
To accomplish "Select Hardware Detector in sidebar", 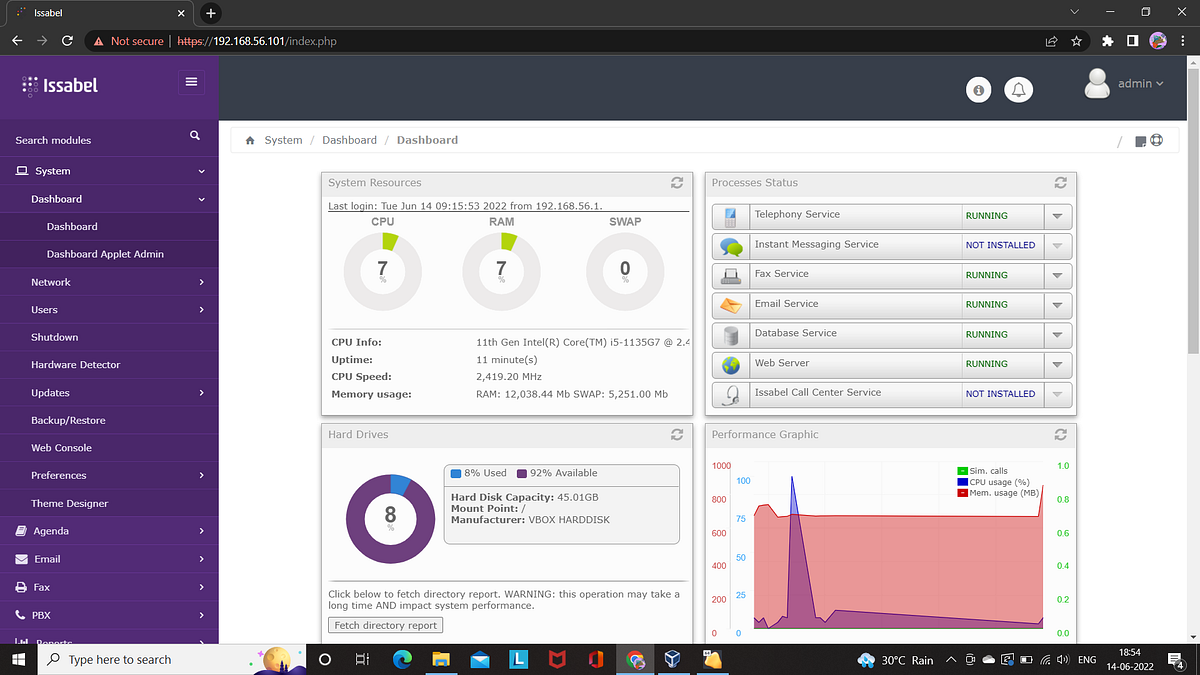I will point(109,365).
